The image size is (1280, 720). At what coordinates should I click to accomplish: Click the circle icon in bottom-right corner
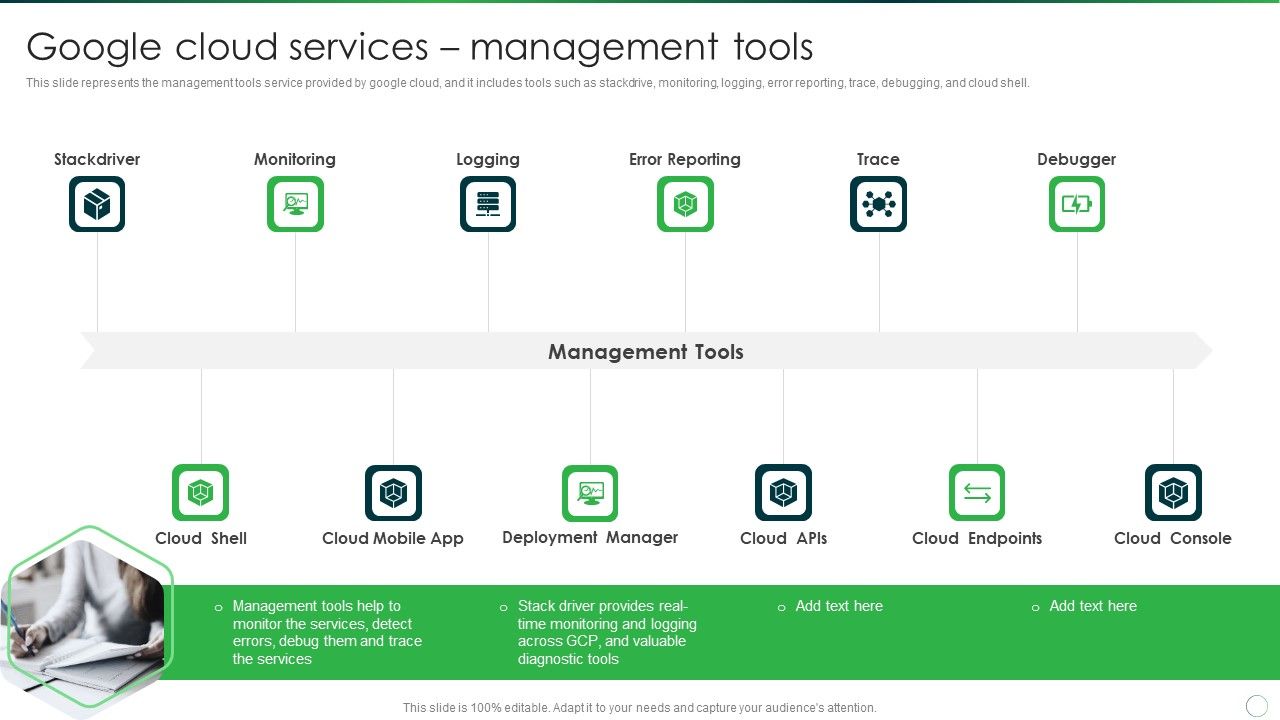[1257, 706]
